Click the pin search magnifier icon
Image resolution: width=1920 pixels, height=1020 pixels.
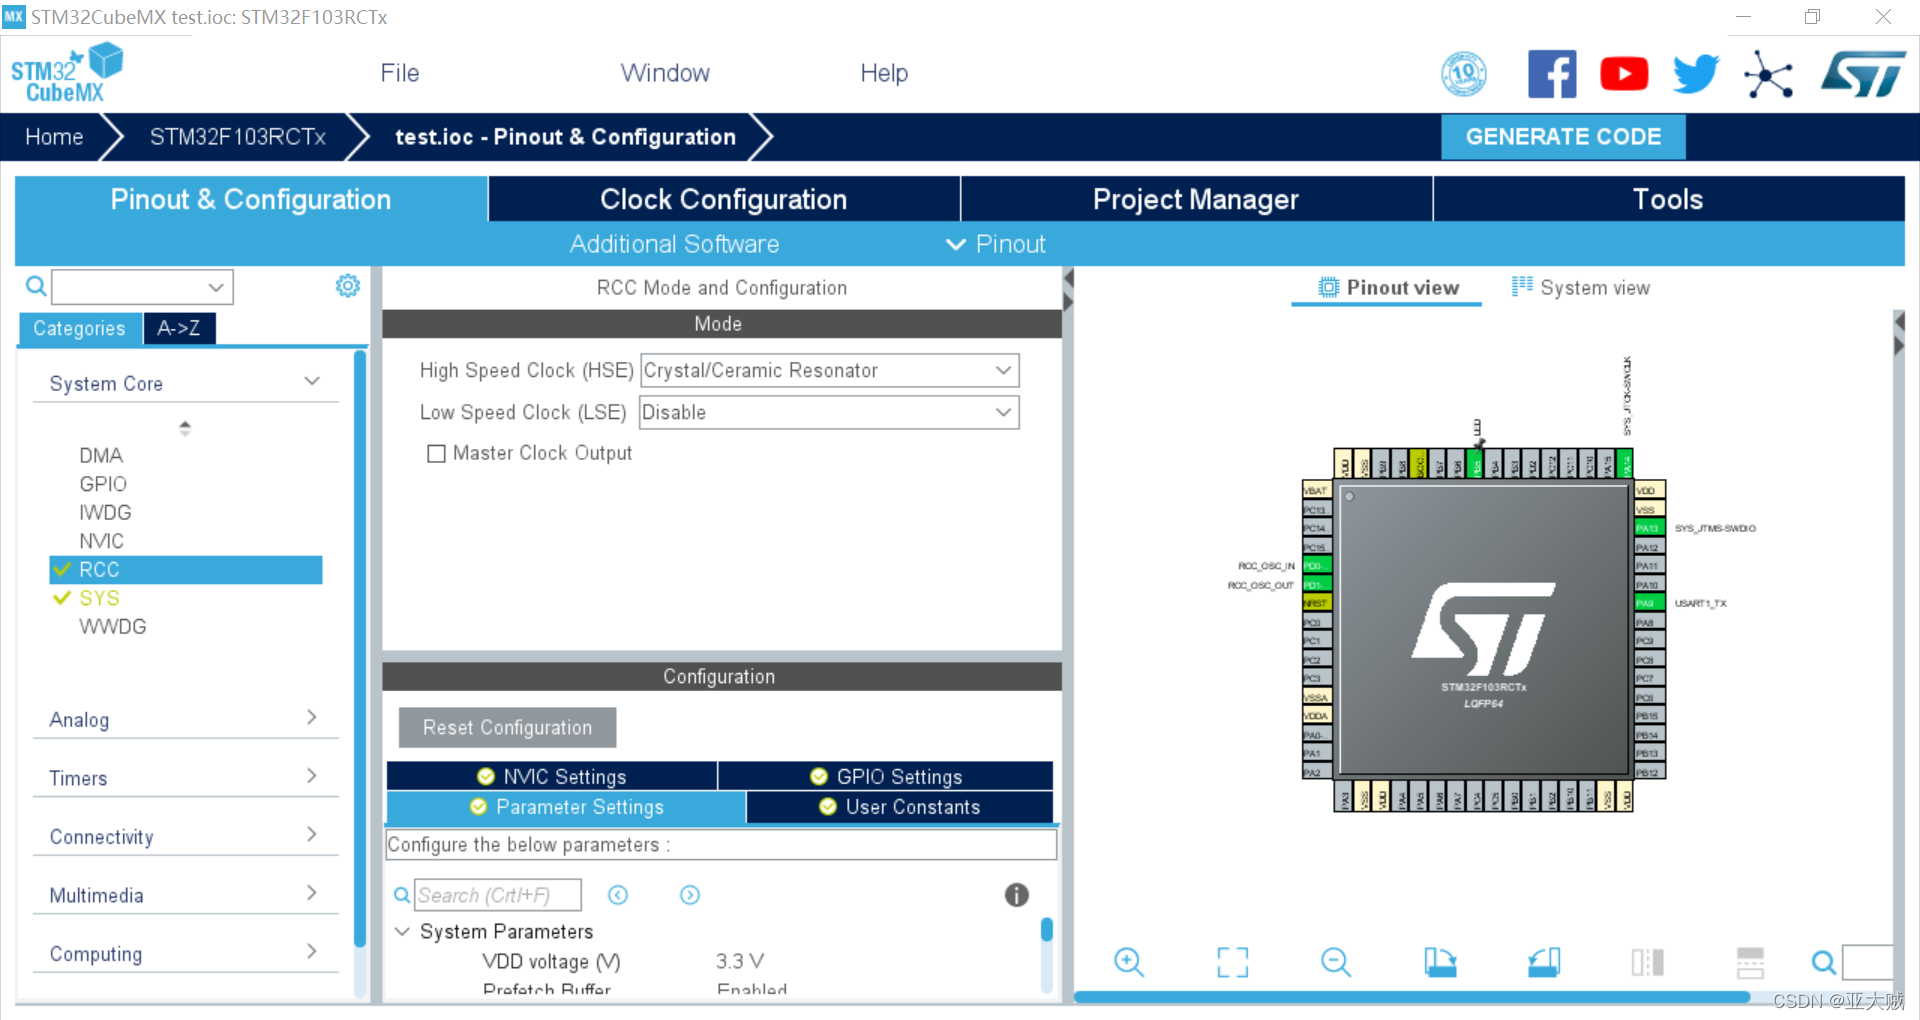[1824, 962]
